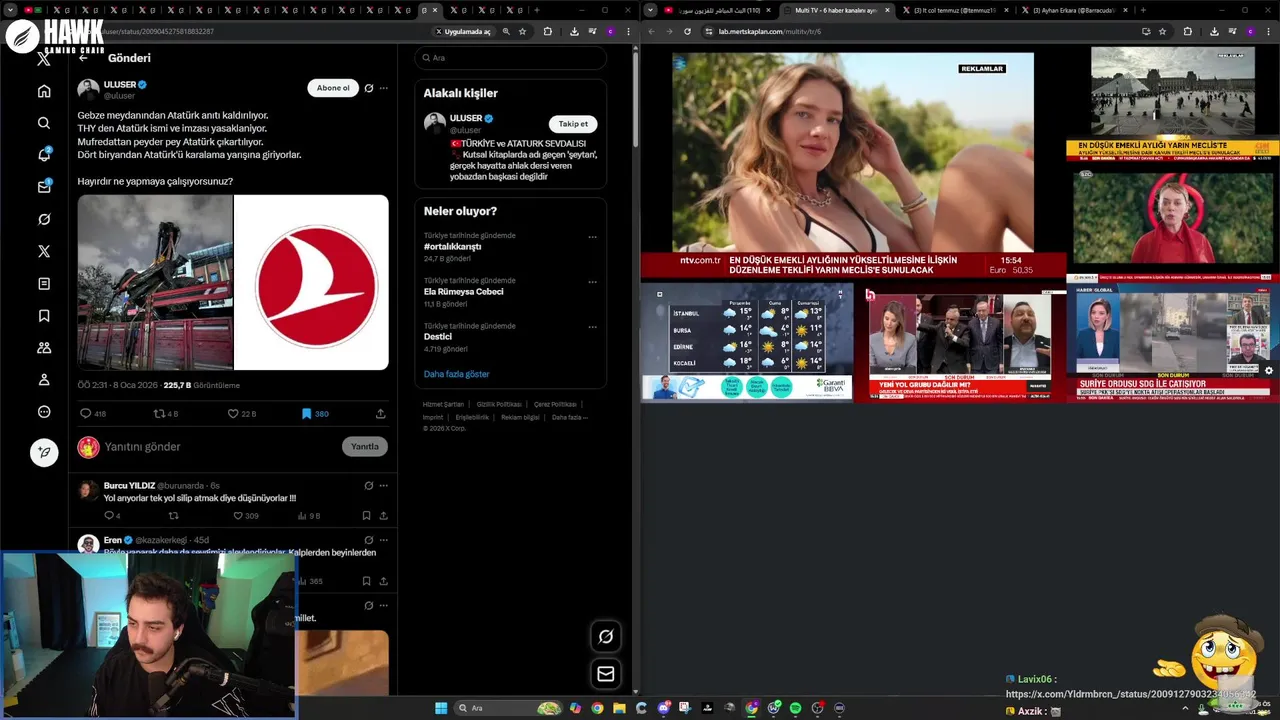
Task: Click the floating messages envelope button
Action: pos(605,674)
